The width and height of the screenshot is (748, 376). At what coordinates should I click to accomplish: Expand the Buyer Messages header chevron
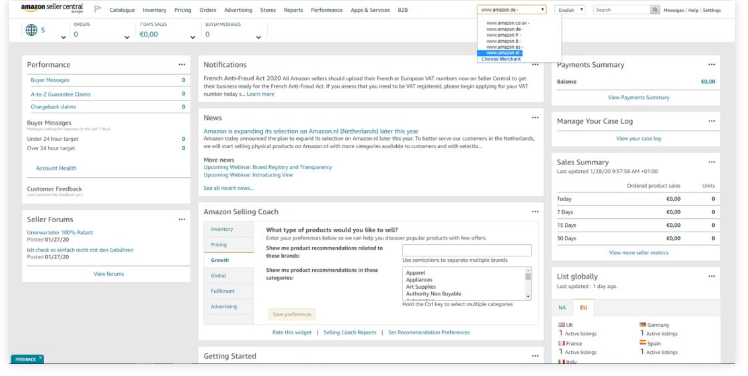(259, 37)
